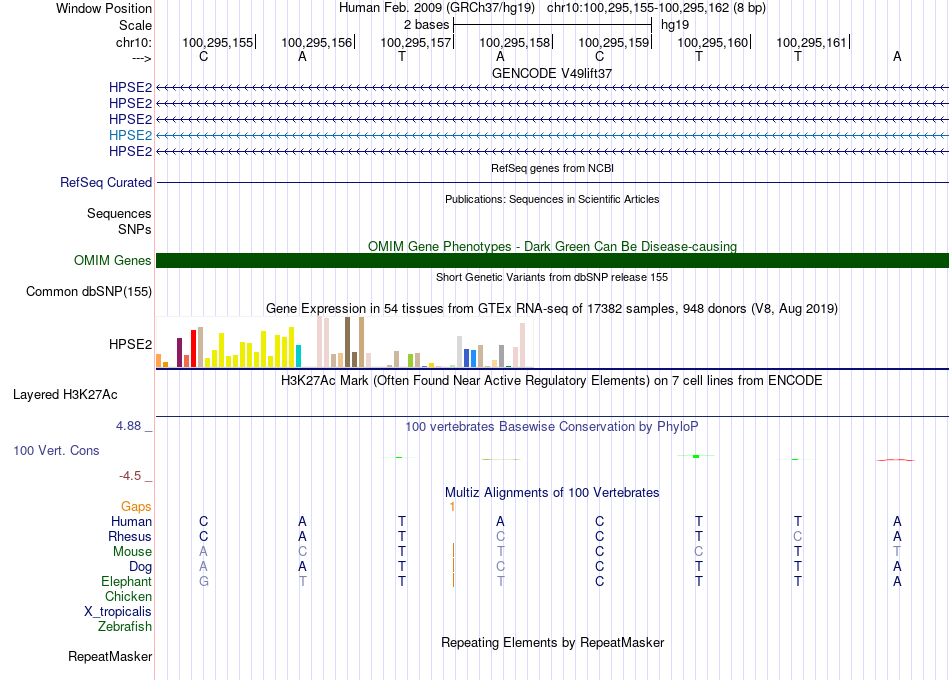Open the RefSeq Curated track label
950x680 pixels.
pos(106,182)
